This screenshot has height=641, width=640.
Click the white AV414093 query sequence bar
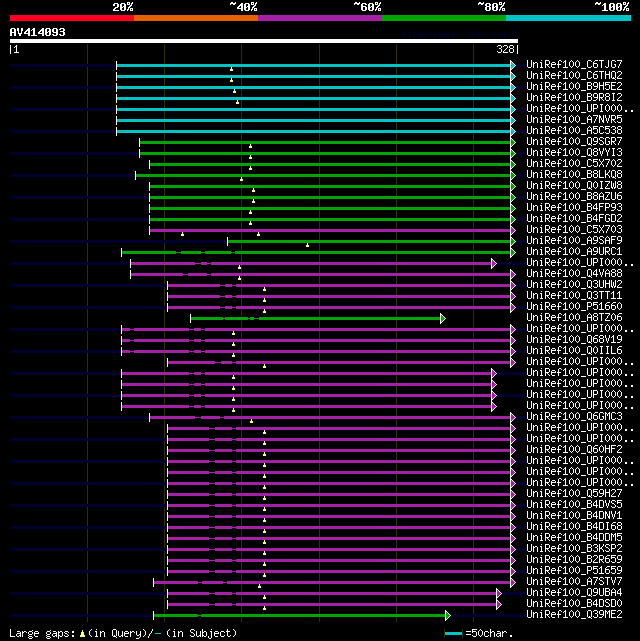point(264,41)
